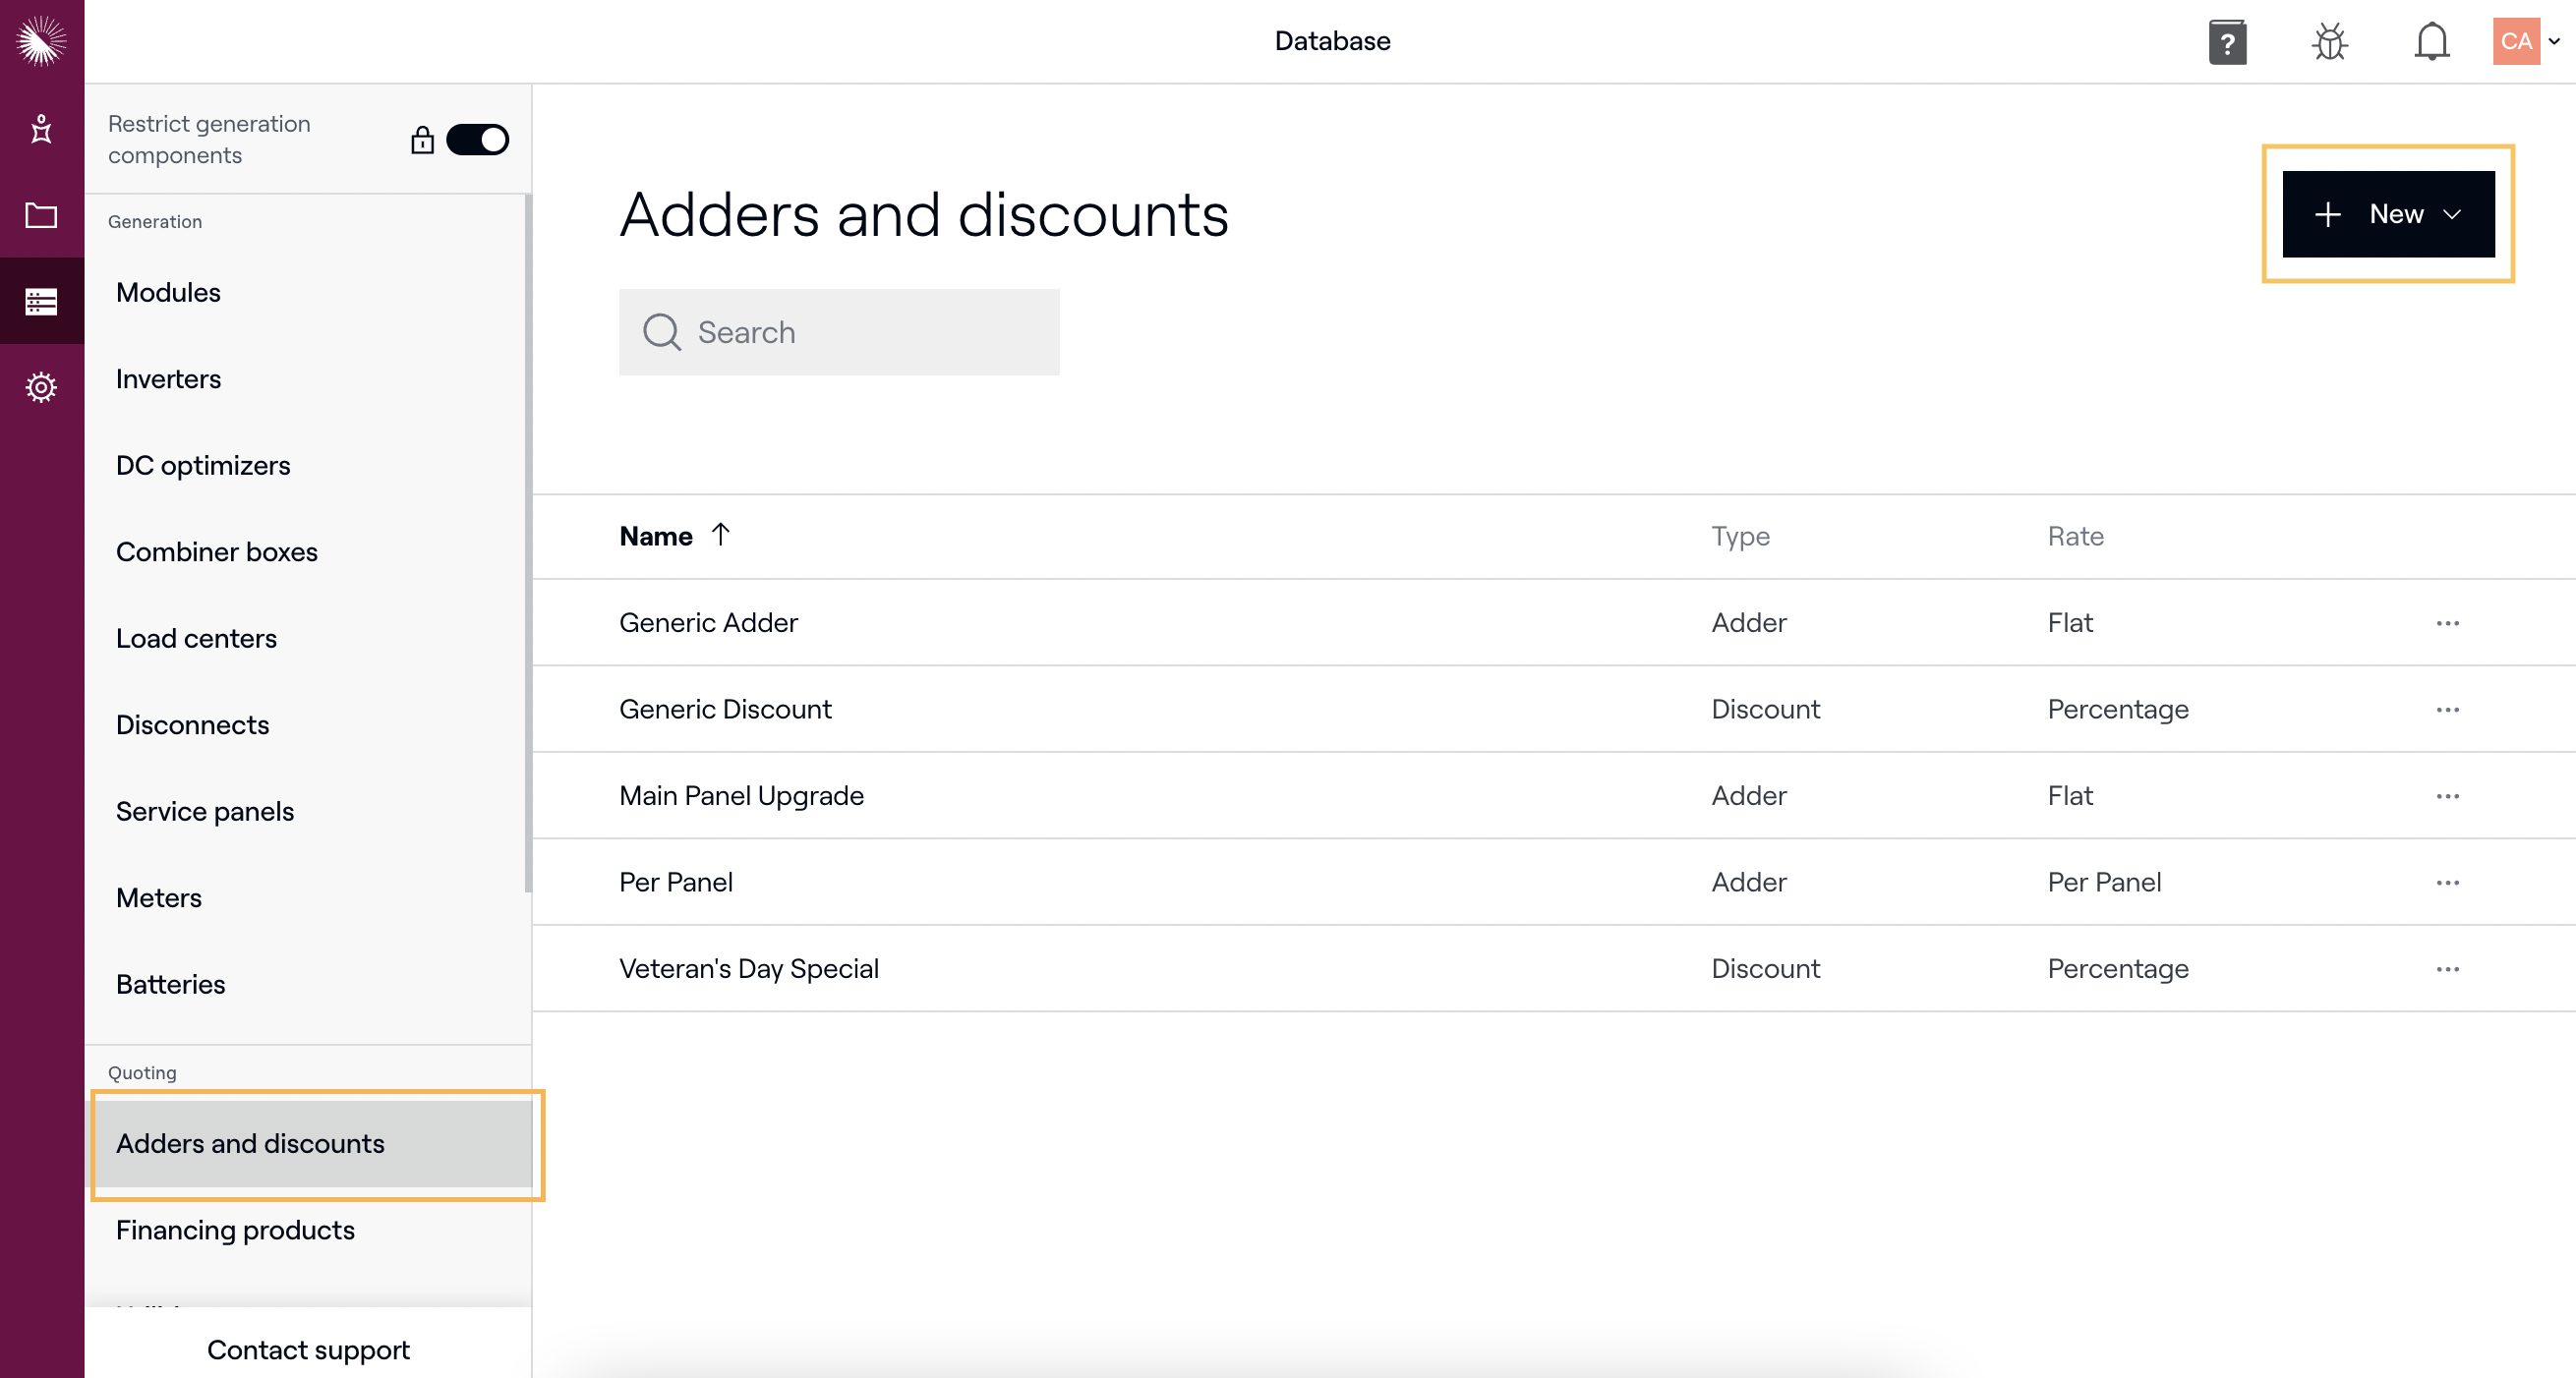Open the settings gear icon
2576x1378 pixels.
coord(41,387)
